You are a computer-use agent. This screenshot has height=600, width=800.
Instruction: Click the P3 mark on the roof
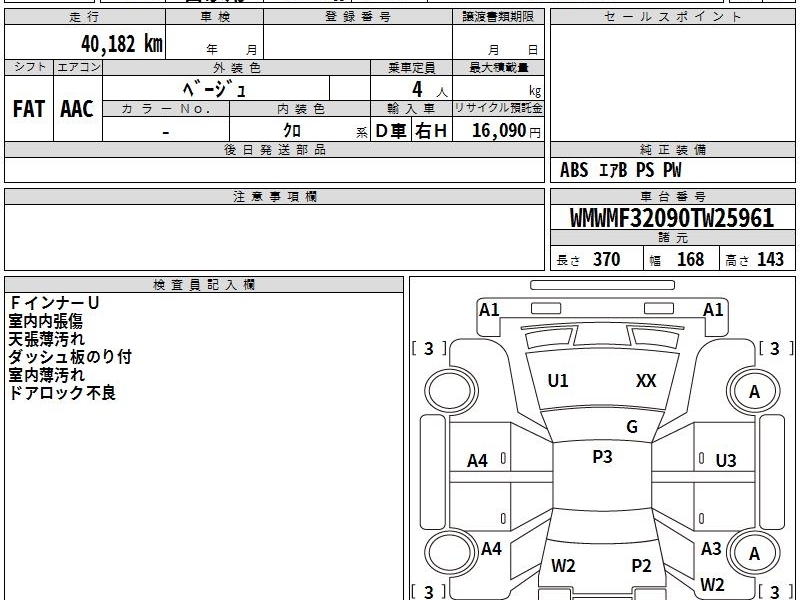602,457
